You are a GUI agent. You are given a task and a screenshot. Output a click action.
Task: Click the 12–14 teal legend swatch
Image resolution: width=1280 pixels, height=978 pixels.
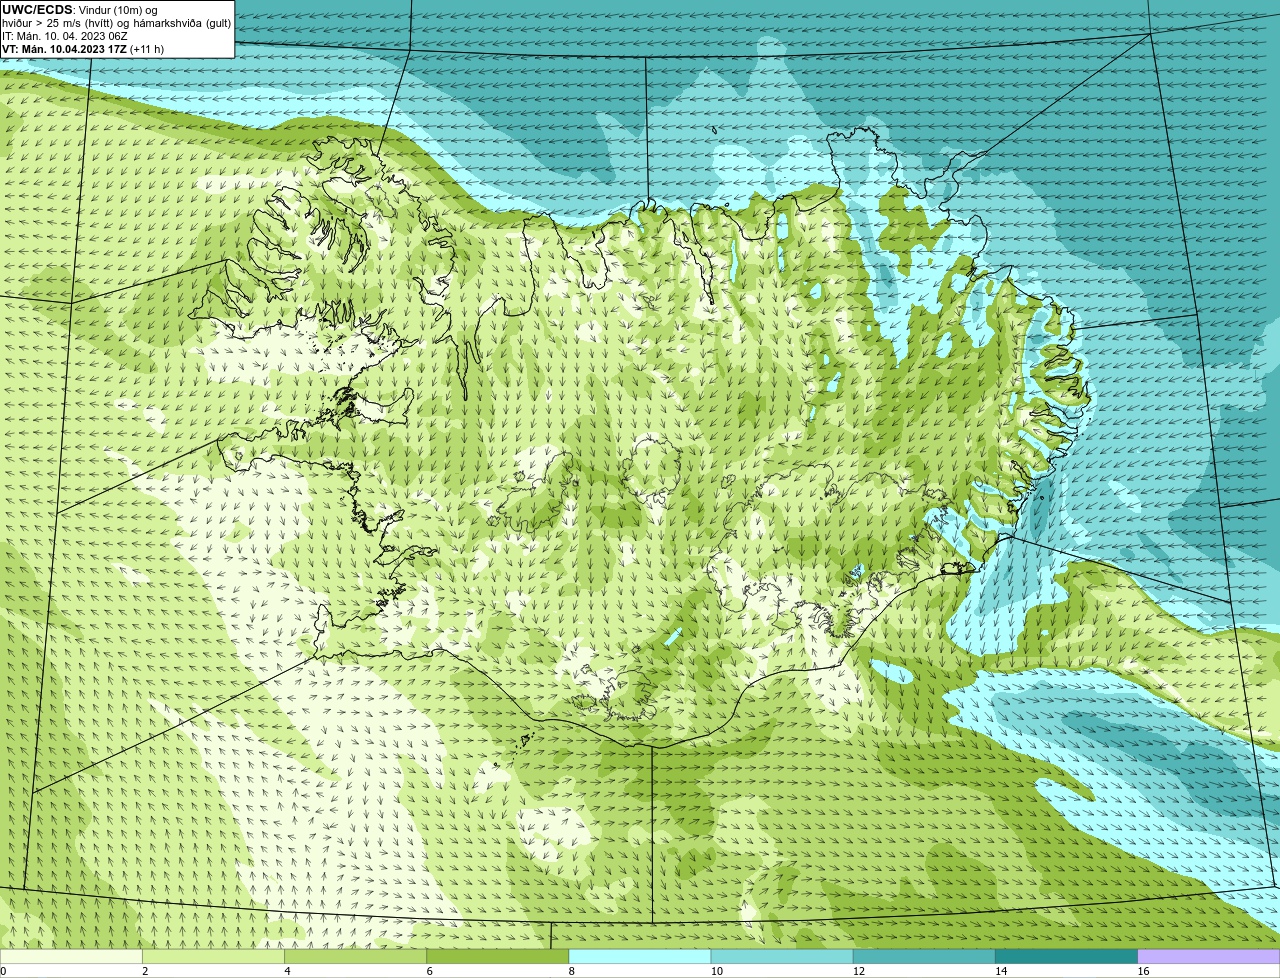pyautogui.click(x=925, y=957)
